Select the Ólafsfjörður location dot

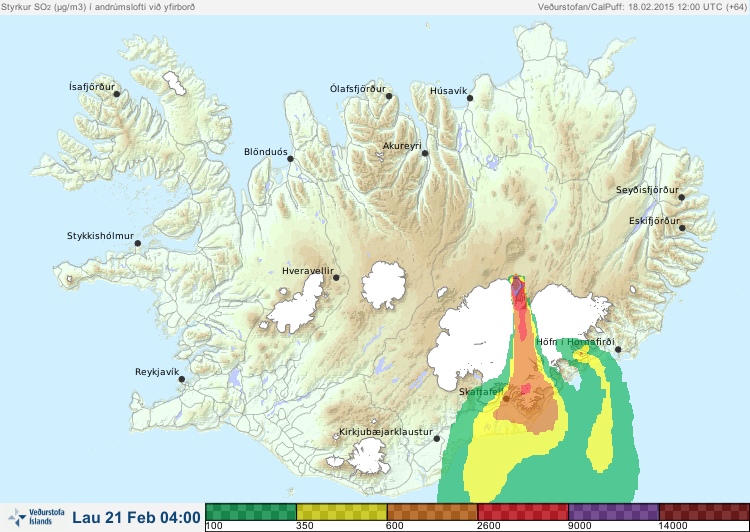tap(389, 96)
